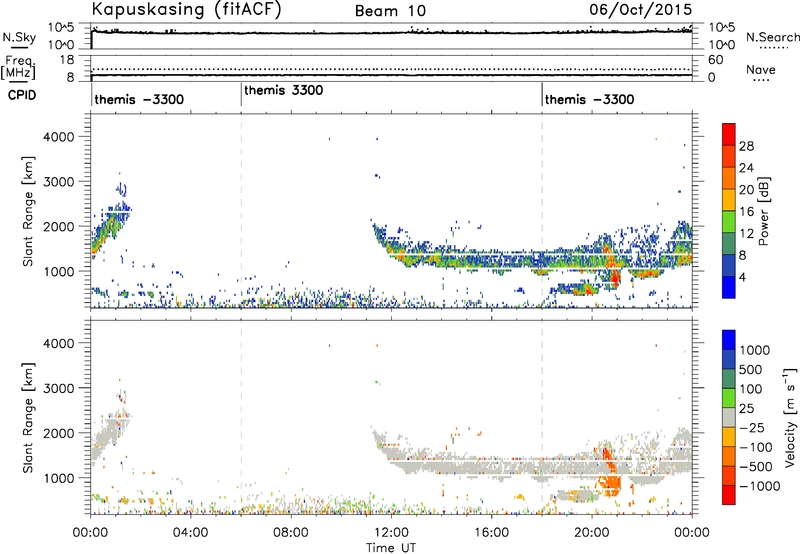Click the 'CPID' row label
The image size is (800, 554).
pyautogui.click(x=22, y=95)
